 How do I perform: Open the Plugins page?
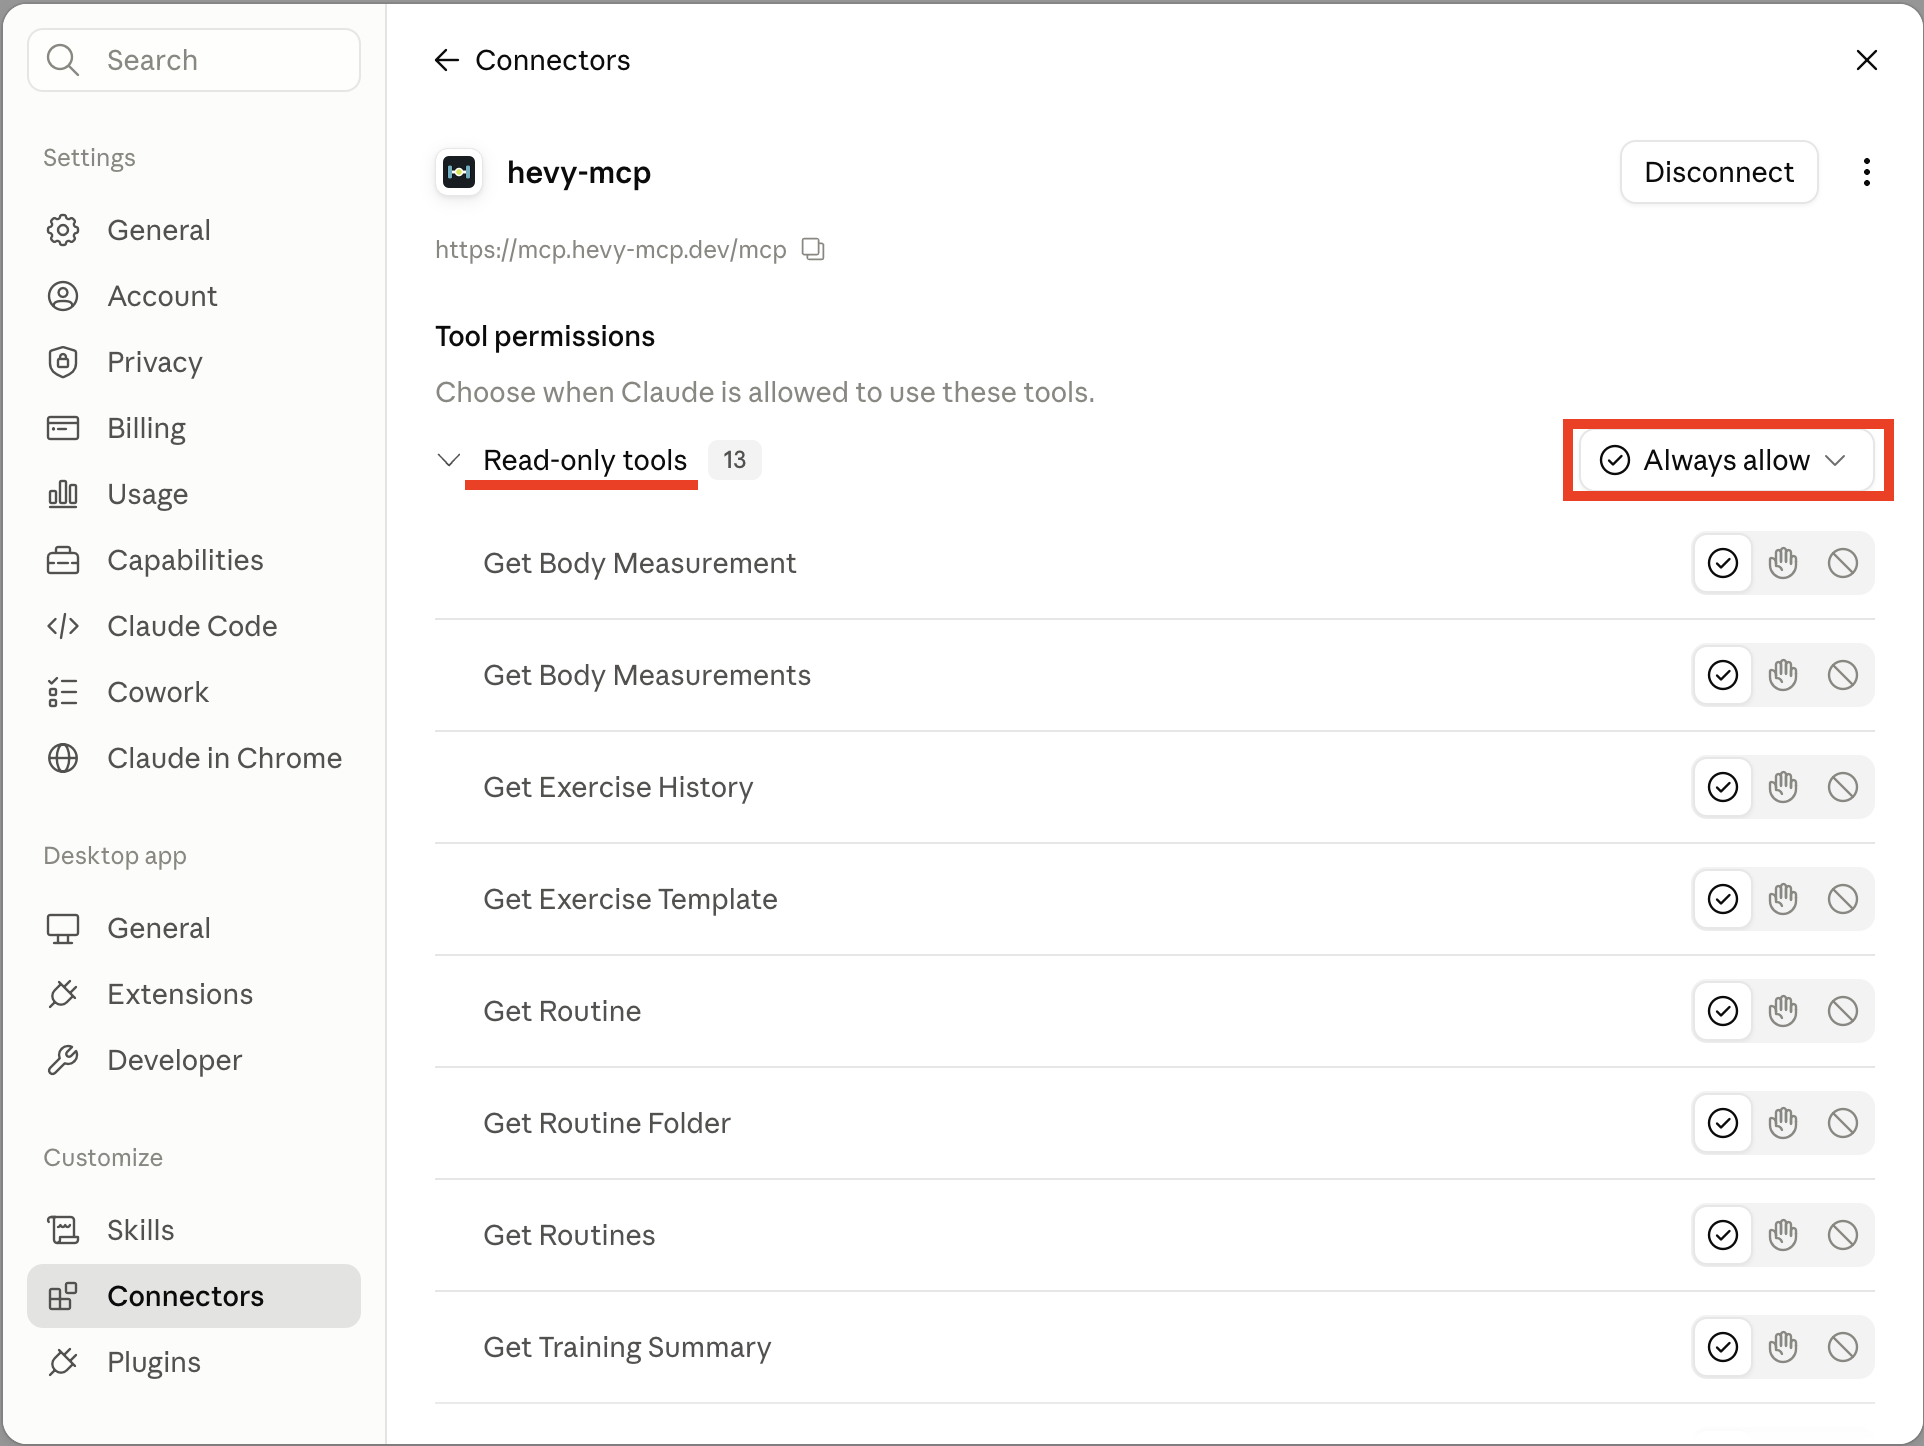click(x=194, y=1362)
